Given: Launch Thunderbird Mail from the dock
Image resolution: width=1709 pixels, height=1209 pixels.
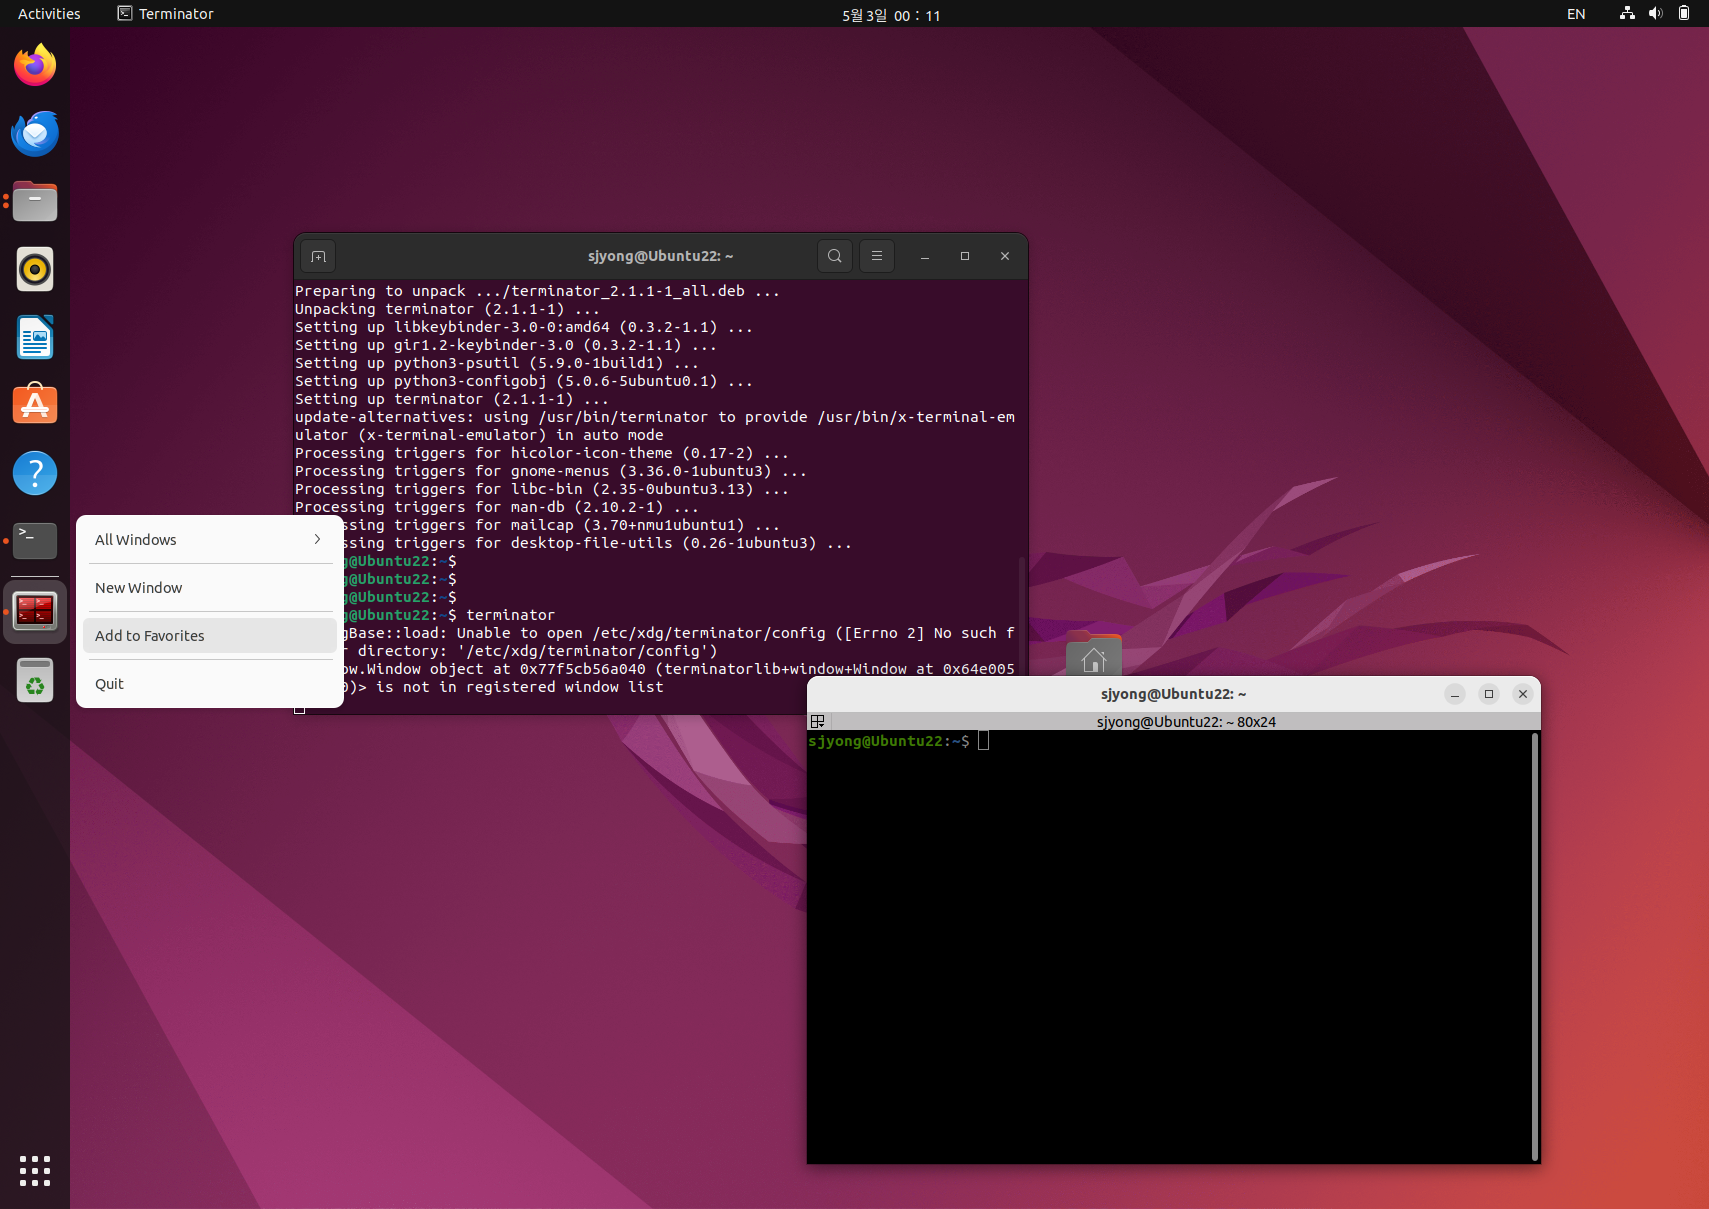Looking at the screenshot, I should pyautogui.click(x=35, y=133).
